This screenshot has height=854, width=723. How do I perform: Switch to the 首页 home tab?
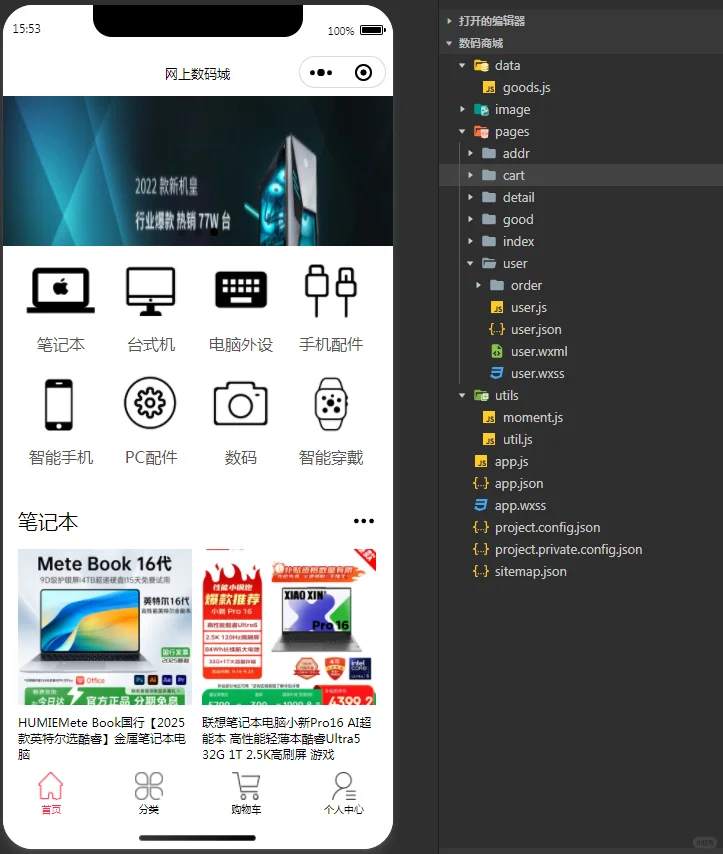[x=51, y=794]
